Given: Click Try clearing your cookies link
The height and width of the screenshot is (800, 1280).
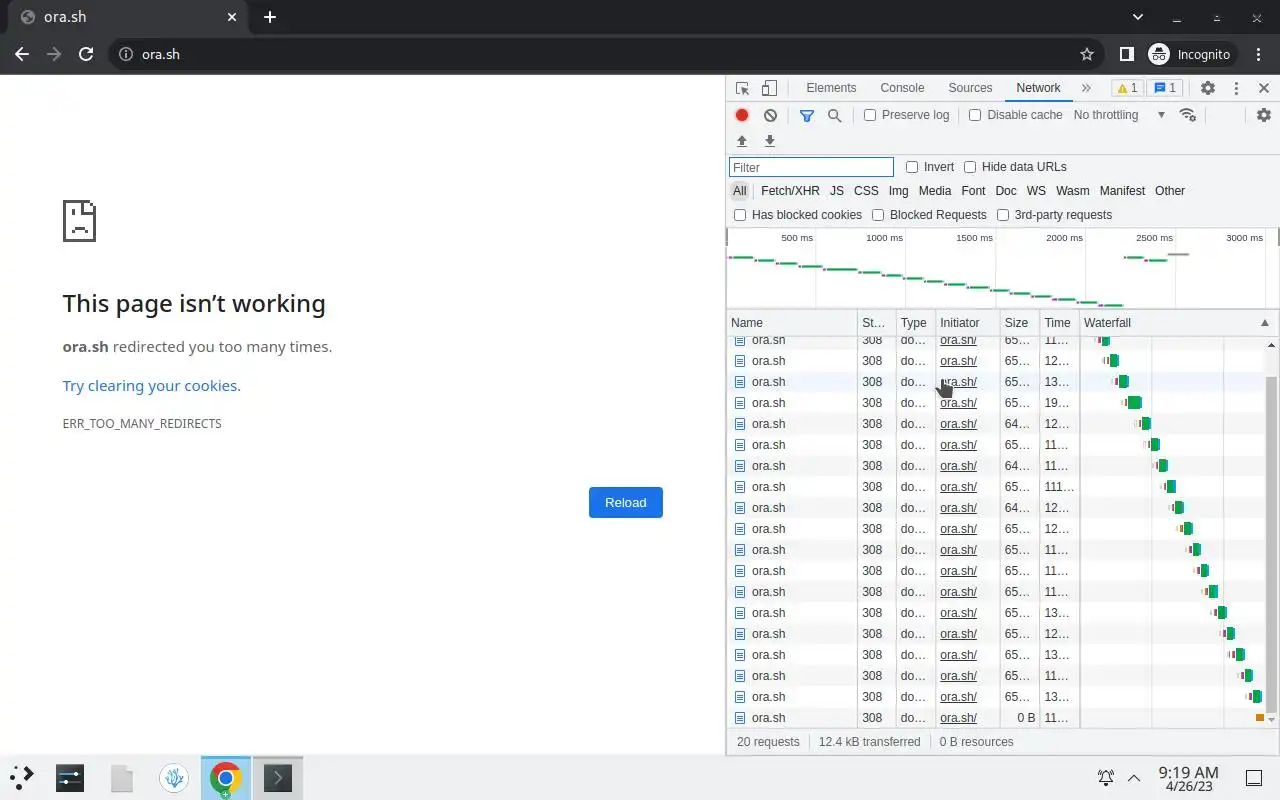Looking at the screenshot, I should [x=150, y=386].
